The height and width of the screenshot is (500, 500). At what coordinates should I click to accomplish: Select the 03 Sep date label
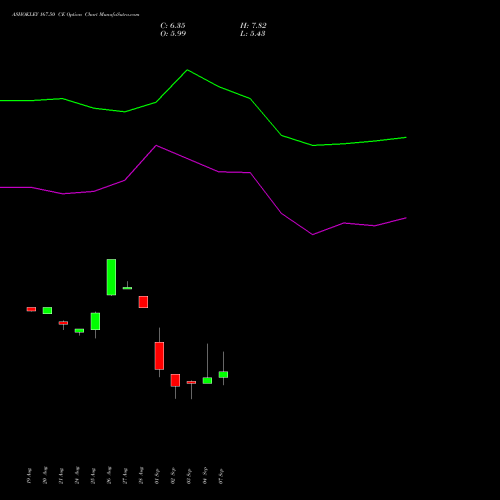189,476
